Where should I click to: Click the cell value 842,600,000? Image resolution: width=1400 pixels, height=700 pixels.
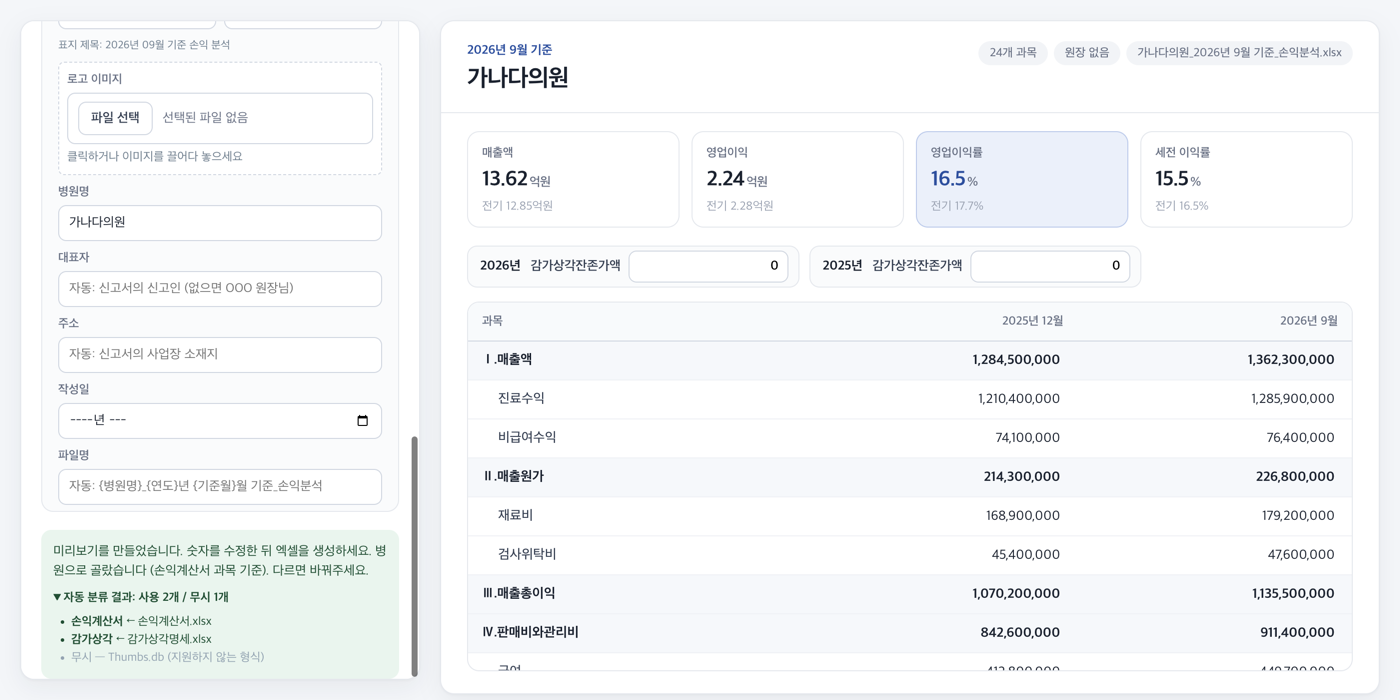[x=1021, y=633]
